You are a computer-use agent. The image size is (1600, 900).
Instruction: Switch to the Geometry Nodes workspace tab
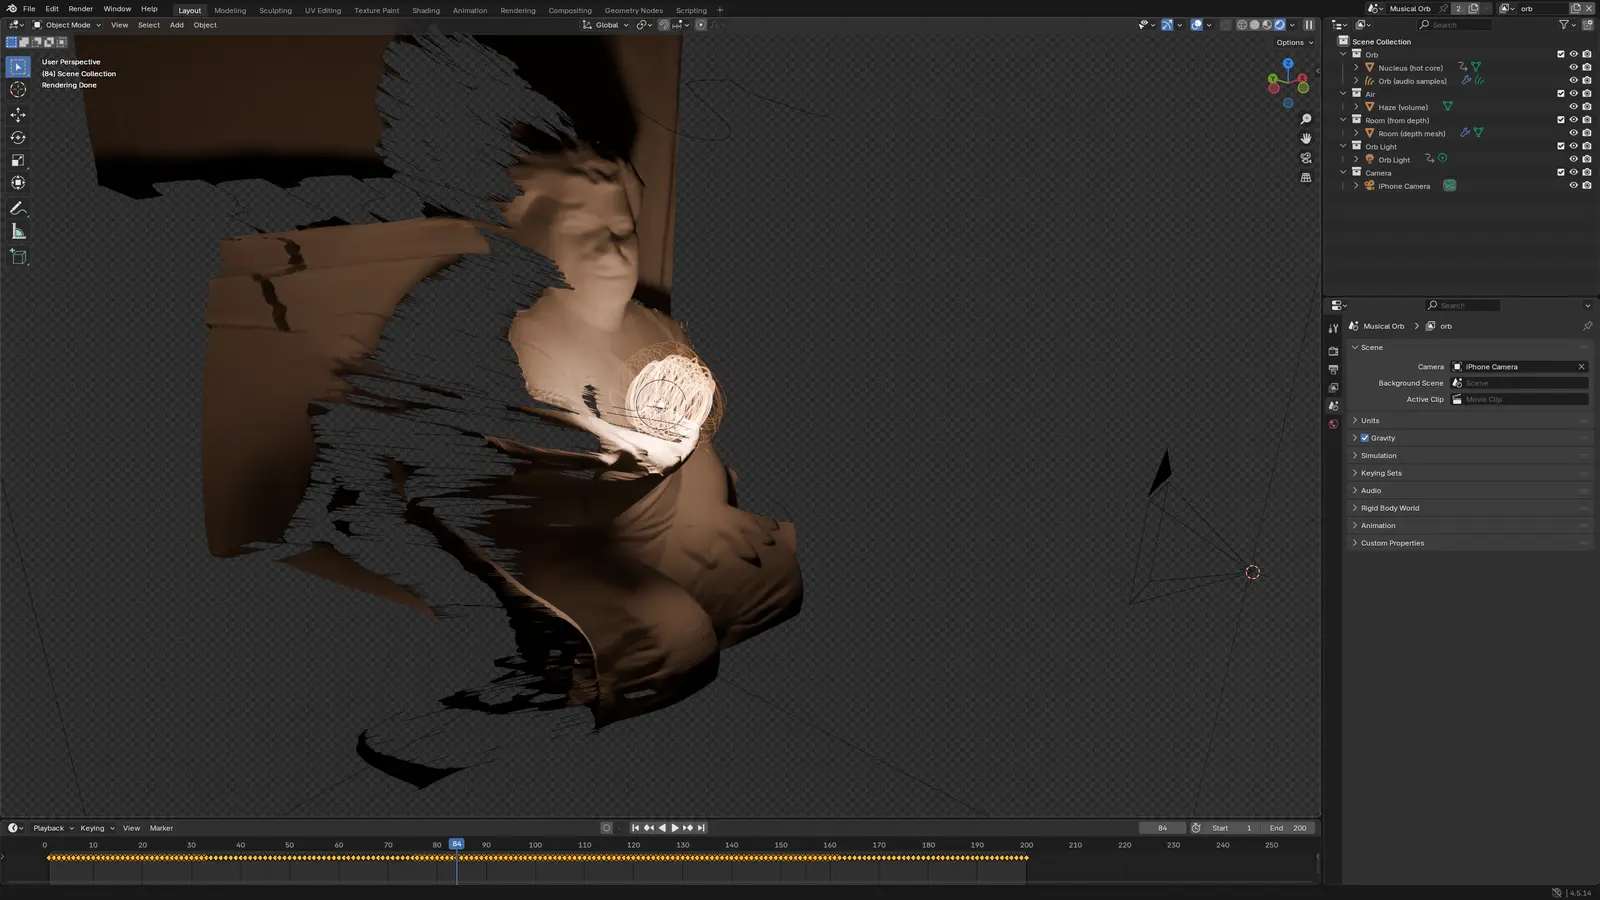pos(633,10)
